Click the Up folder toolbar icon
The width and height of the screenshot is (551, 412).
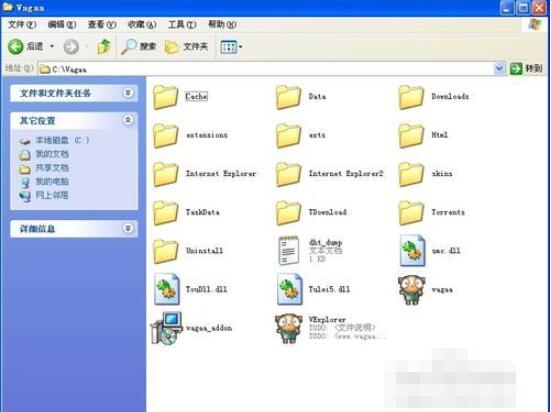tap(104, 46)
